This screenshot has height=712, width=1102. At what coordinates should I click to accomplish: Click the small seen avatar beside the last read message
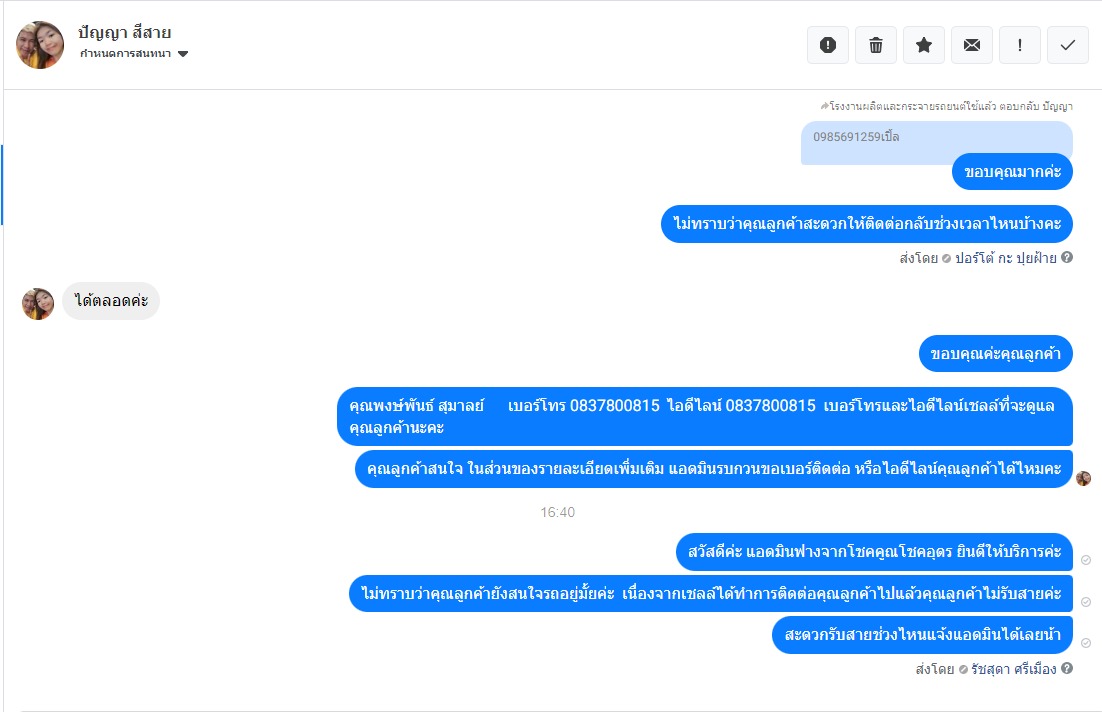coord(1083,478)
